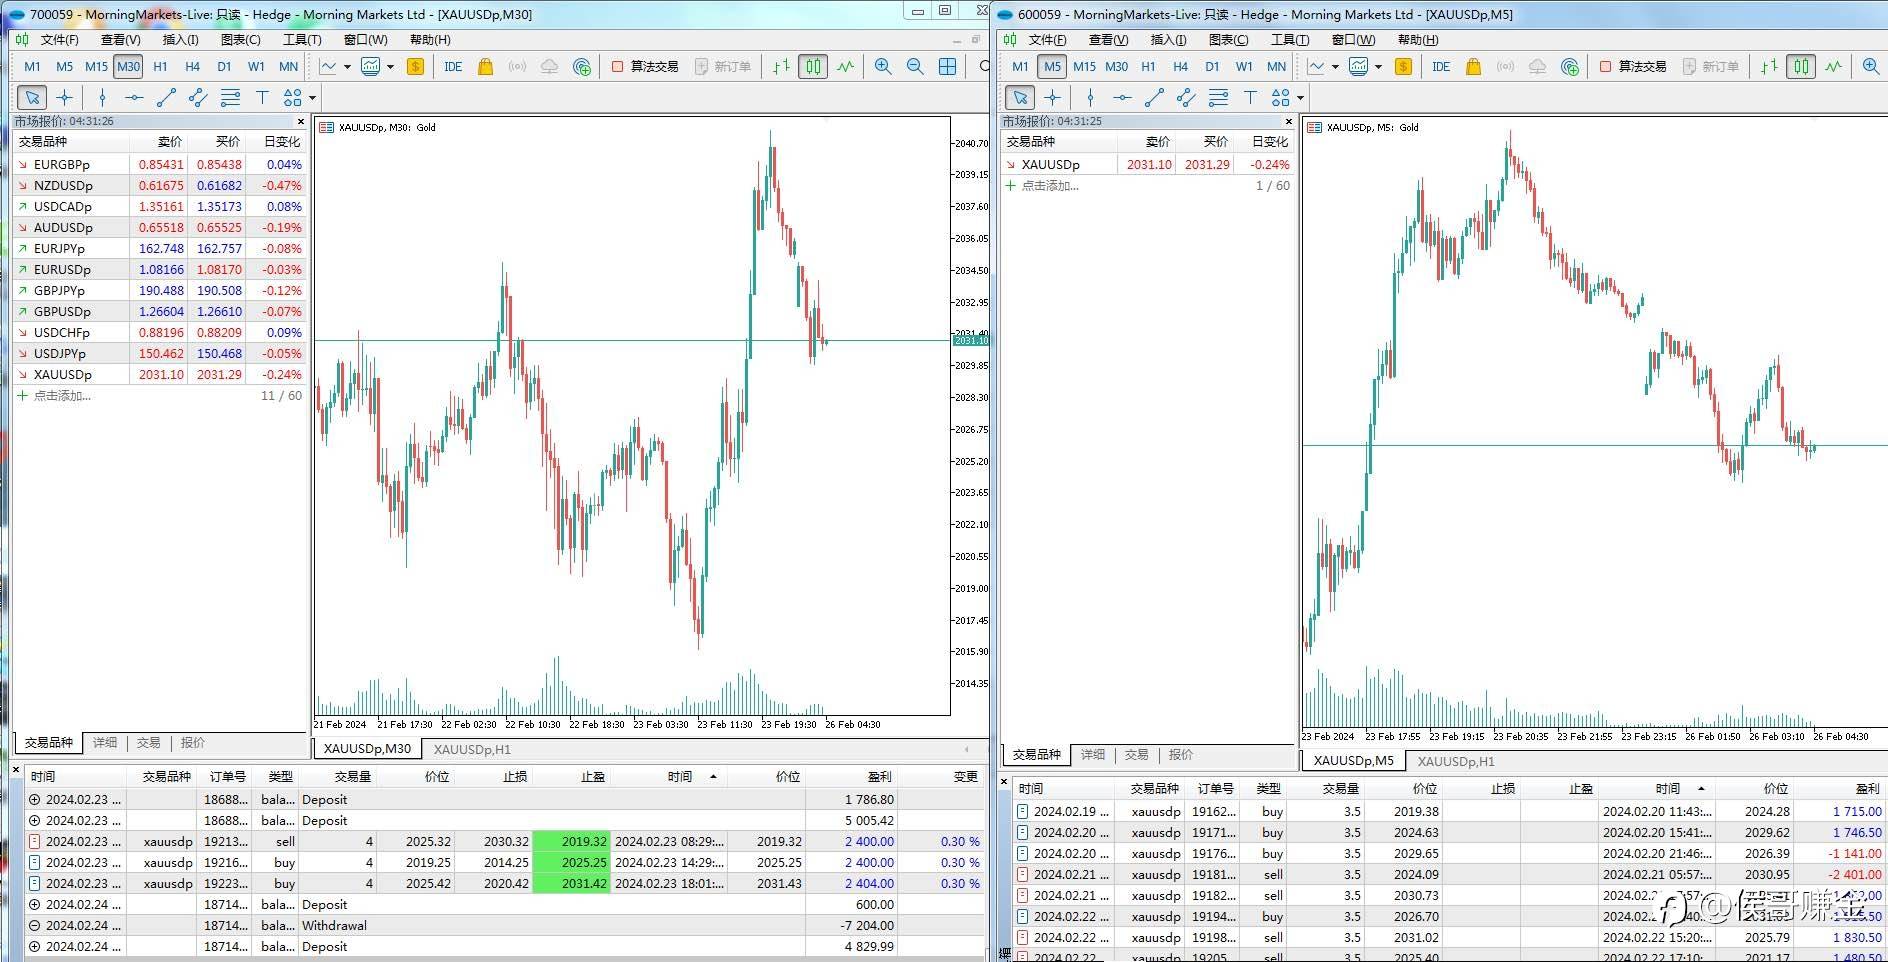This screenshot has height=962, width=1888.
Task: Click the tile windows grid icon in M30 window
Action: [948, 66]
